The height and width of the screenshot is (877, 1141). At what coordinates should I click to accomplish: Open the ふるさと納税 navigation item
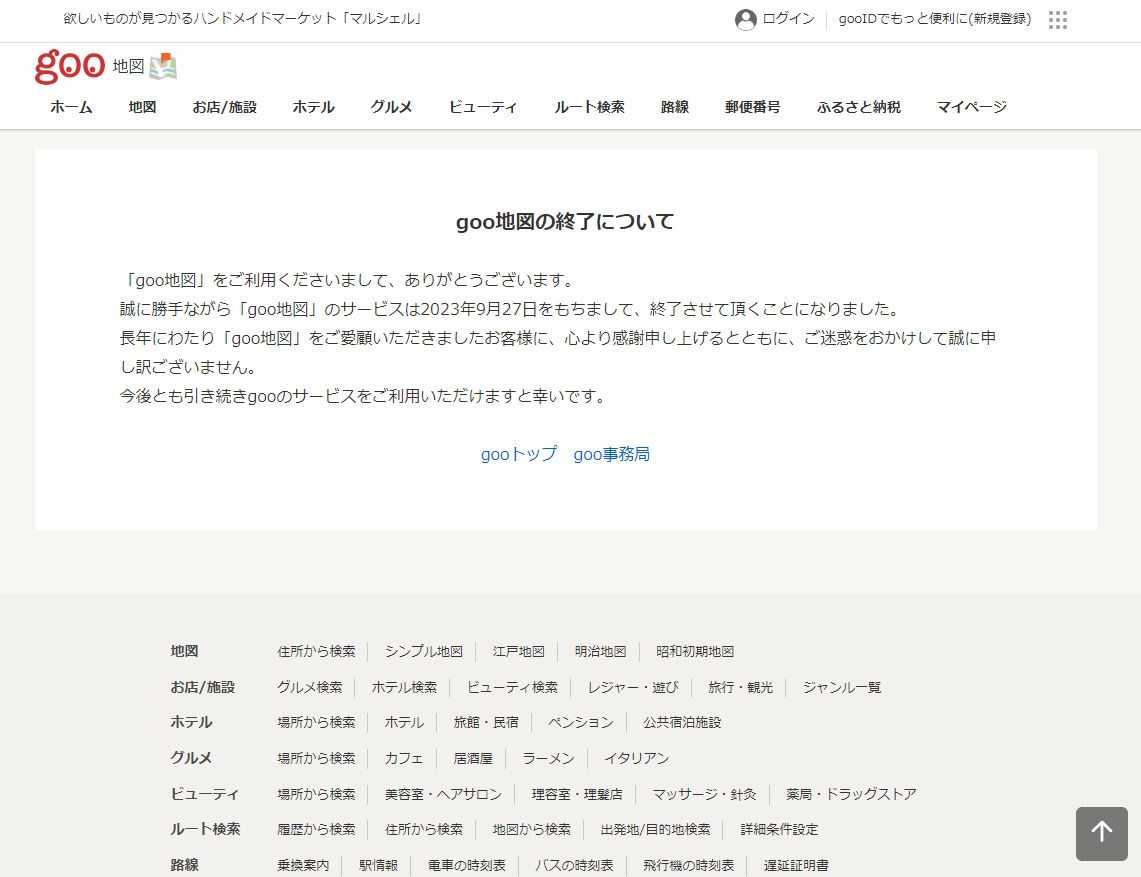coord(857,107)
